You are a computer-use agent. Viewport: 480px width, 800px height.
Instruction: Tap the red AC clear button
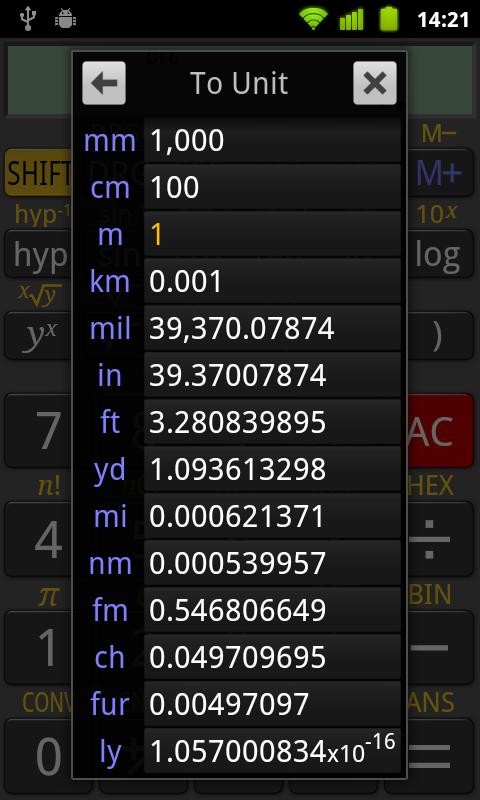[441, 431]
